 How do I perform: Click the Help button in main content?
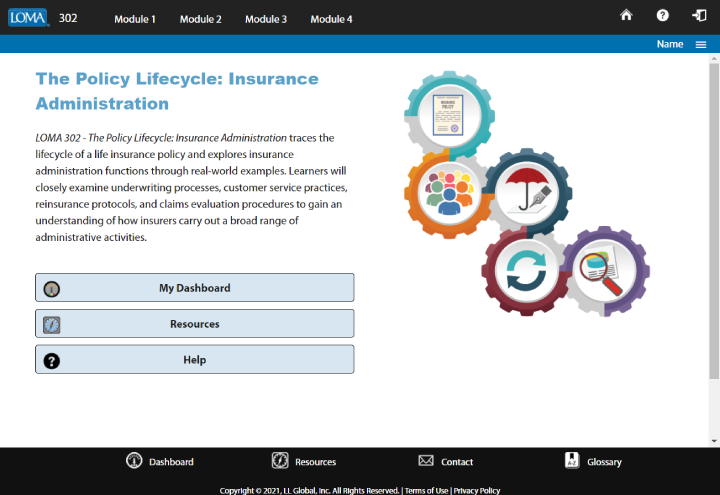tap(195, 360)
